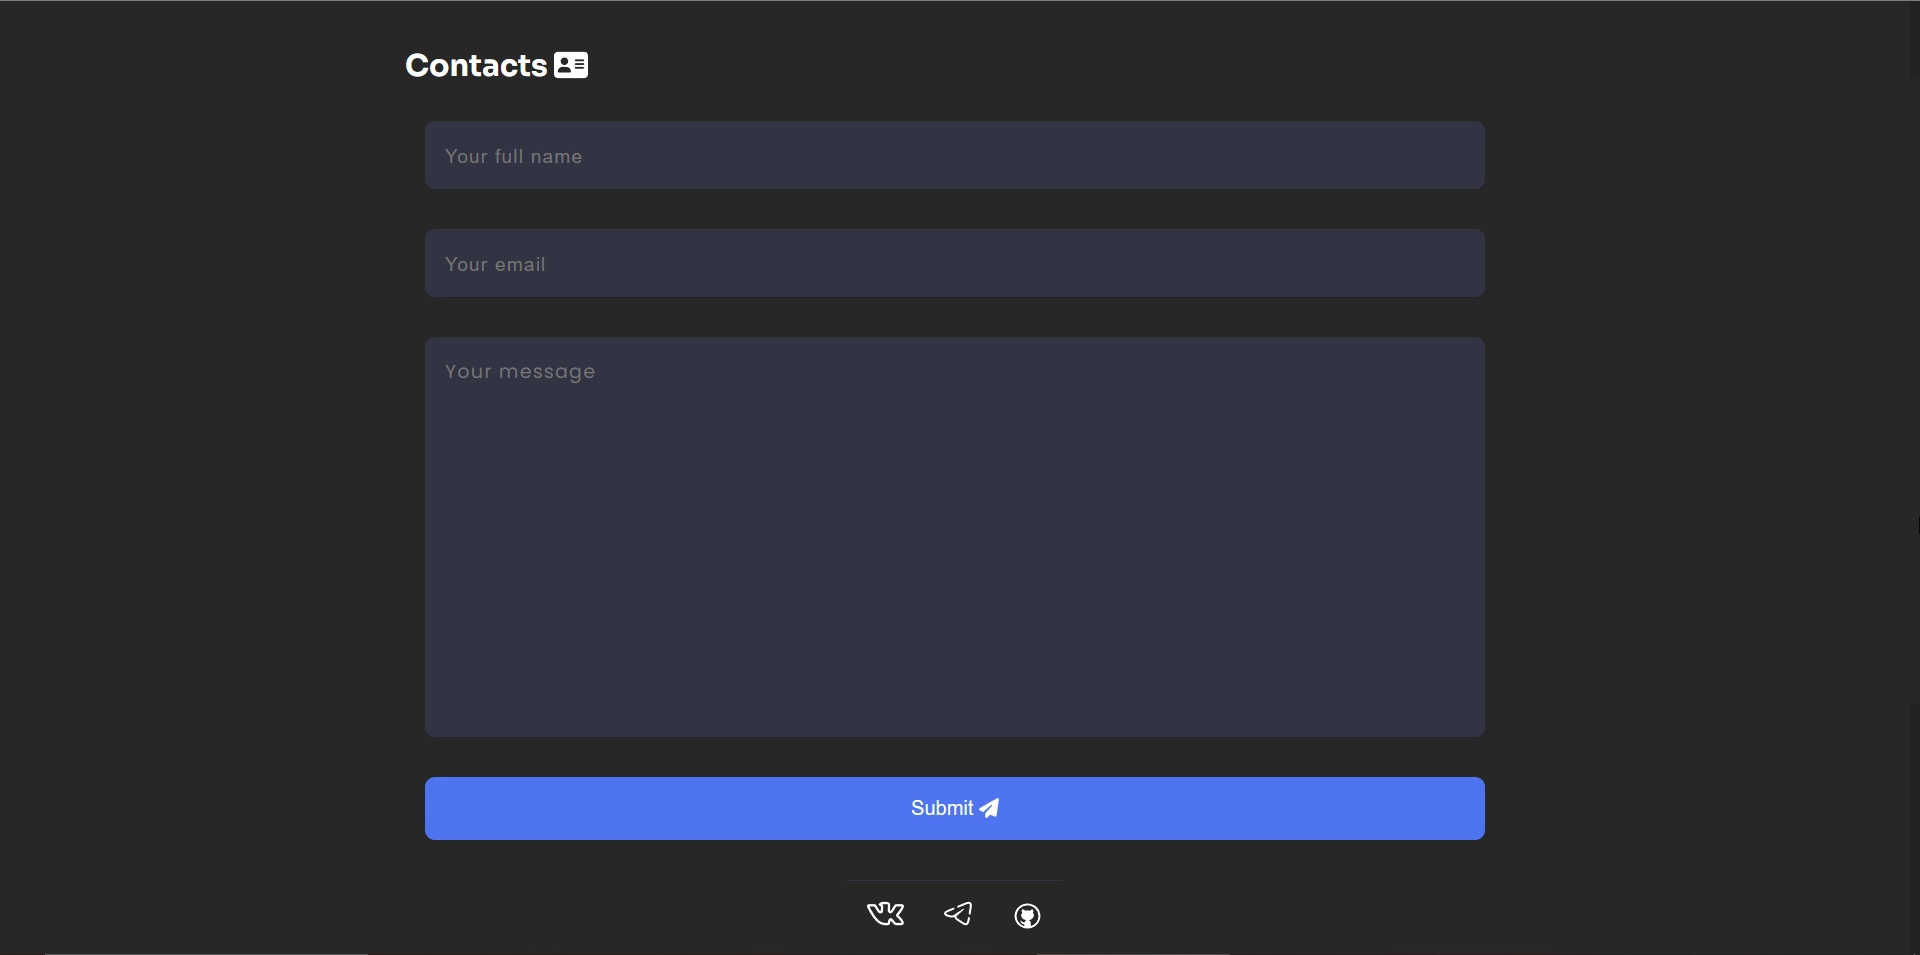Click the "Your email" placeholder text
1920x955 pixels.
pos(495,264)
